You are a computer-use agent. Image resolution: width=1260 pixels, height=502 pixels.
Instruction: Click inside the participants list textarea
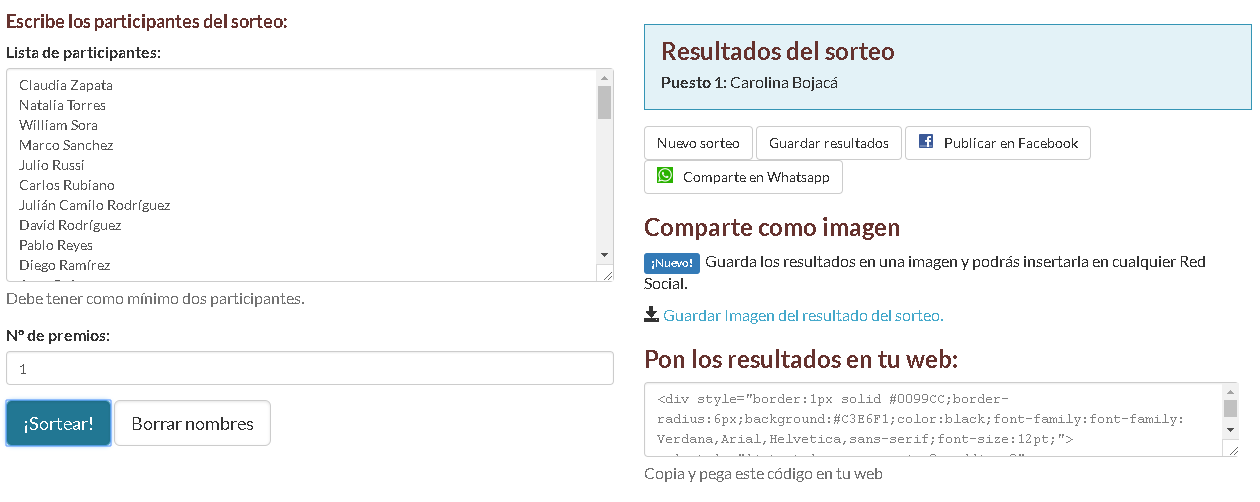(x=300, y=175)
